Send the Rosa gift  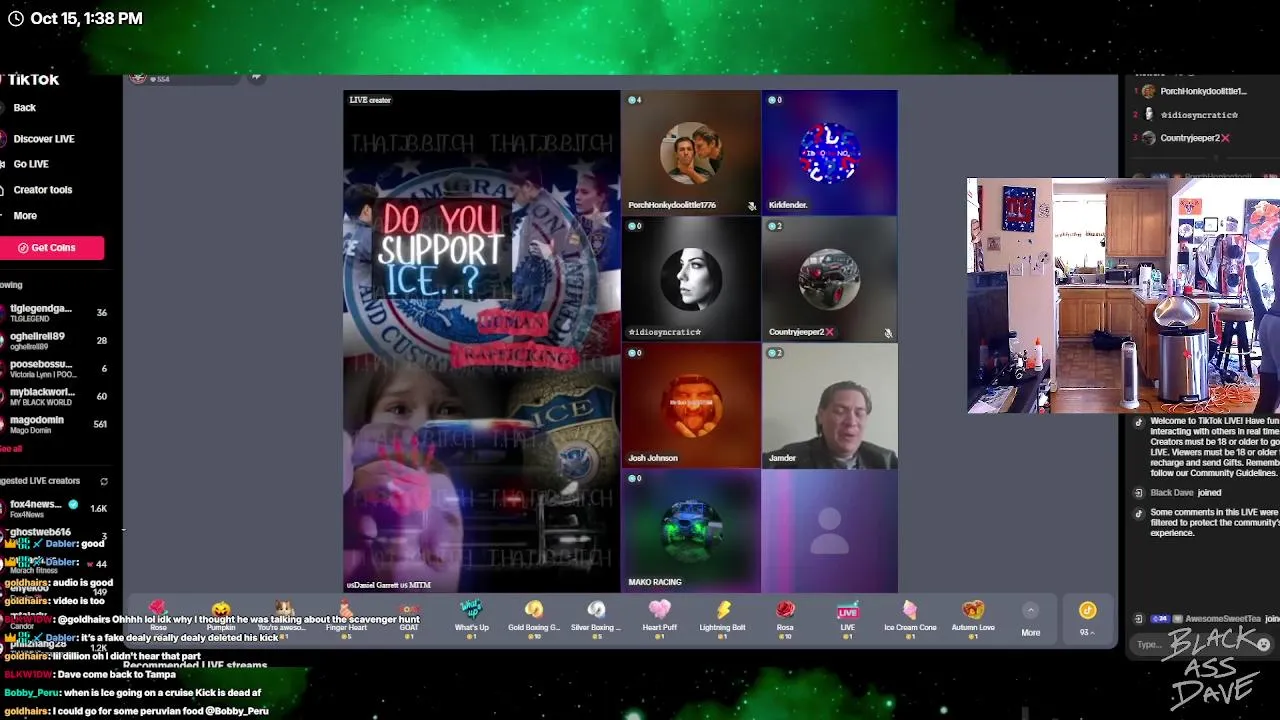(x=785, y=618)
